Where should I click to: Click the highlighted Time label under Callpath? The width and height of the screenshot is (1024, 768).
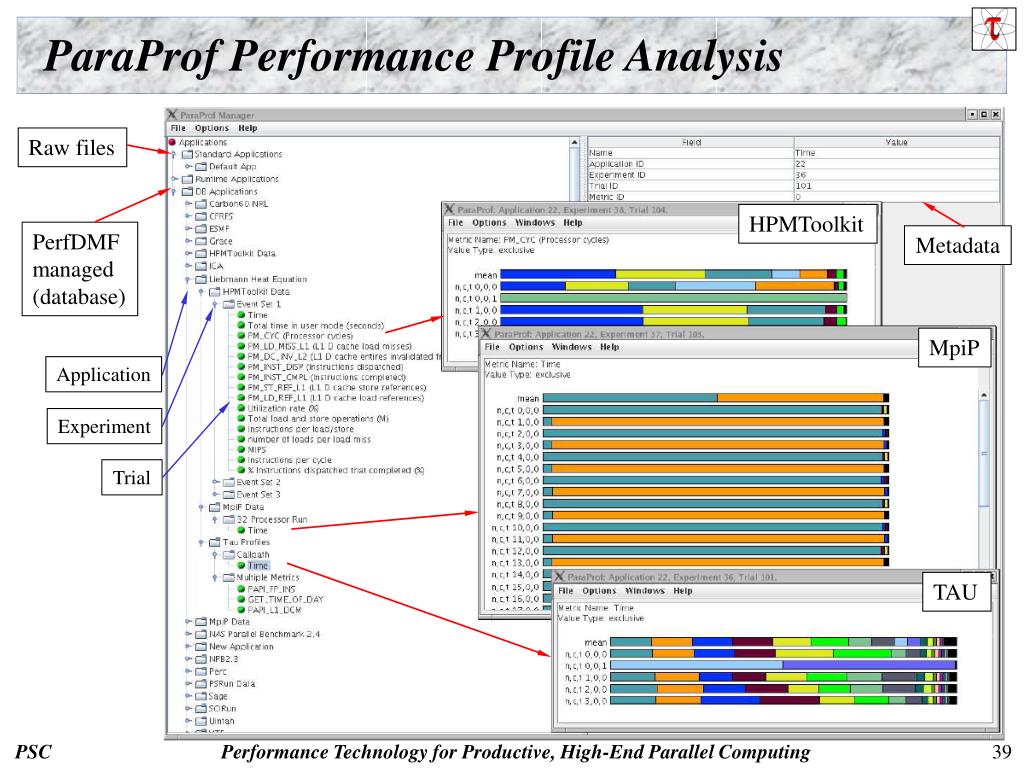(258, 566)
